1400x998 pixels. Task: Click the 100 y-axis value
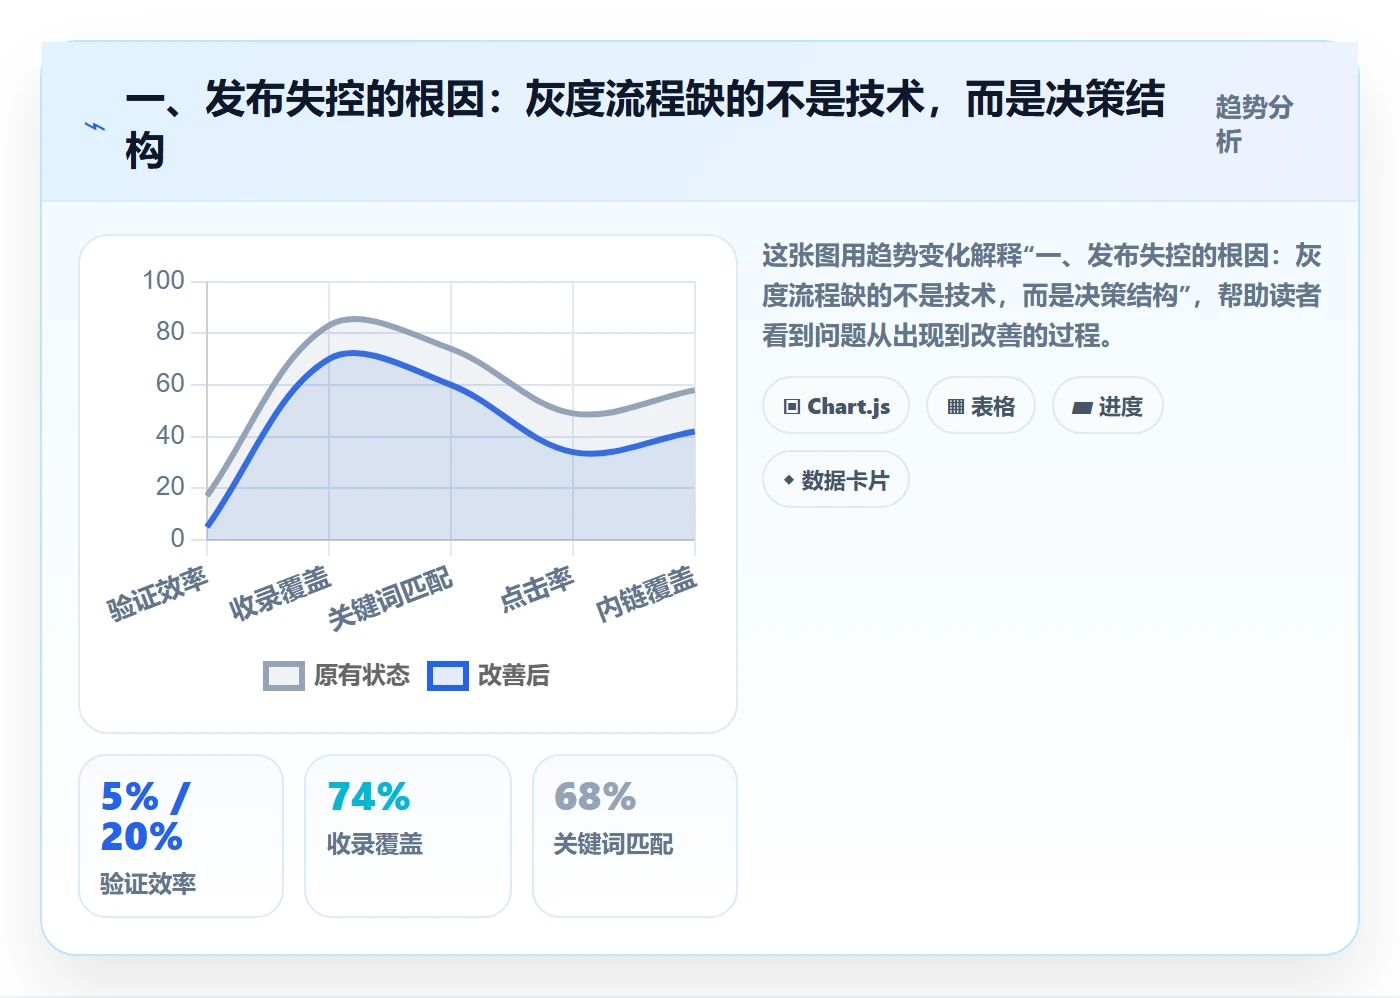(163, 280)
